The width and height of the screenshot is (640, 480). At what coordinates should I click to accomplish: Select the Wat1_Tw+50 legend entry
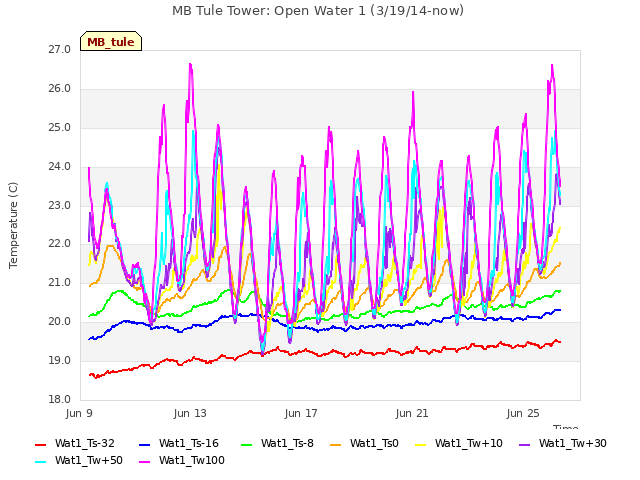tap(79, 460)
